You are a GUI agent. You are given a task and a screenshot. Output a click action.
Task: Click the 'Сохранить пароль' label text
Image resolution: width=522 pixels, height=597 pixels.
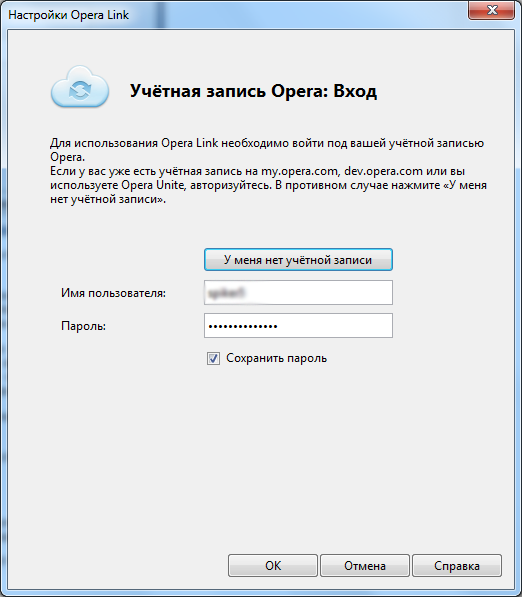pyautogui.click(x=276, y=358)
